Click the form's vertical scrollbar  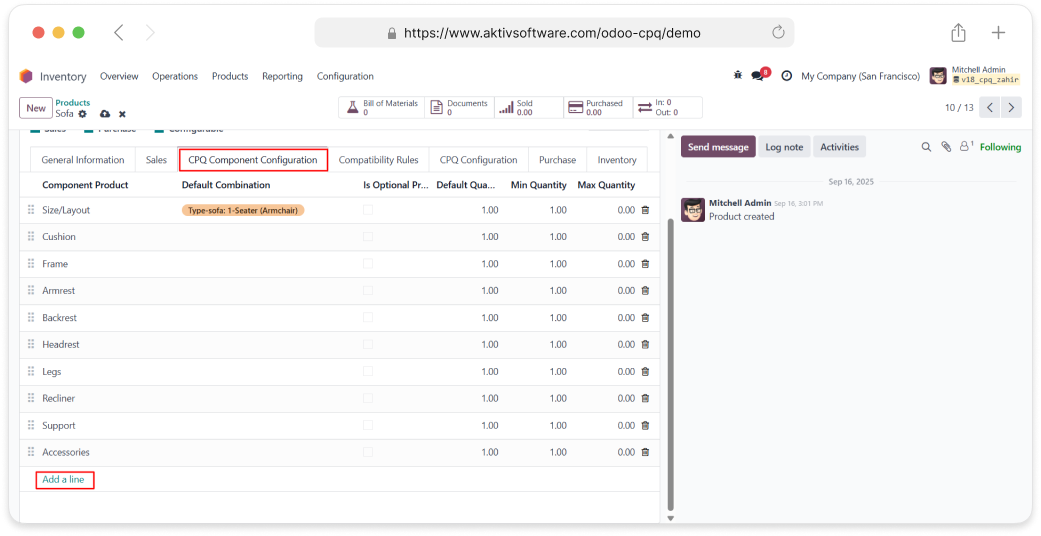pos(671,360)
